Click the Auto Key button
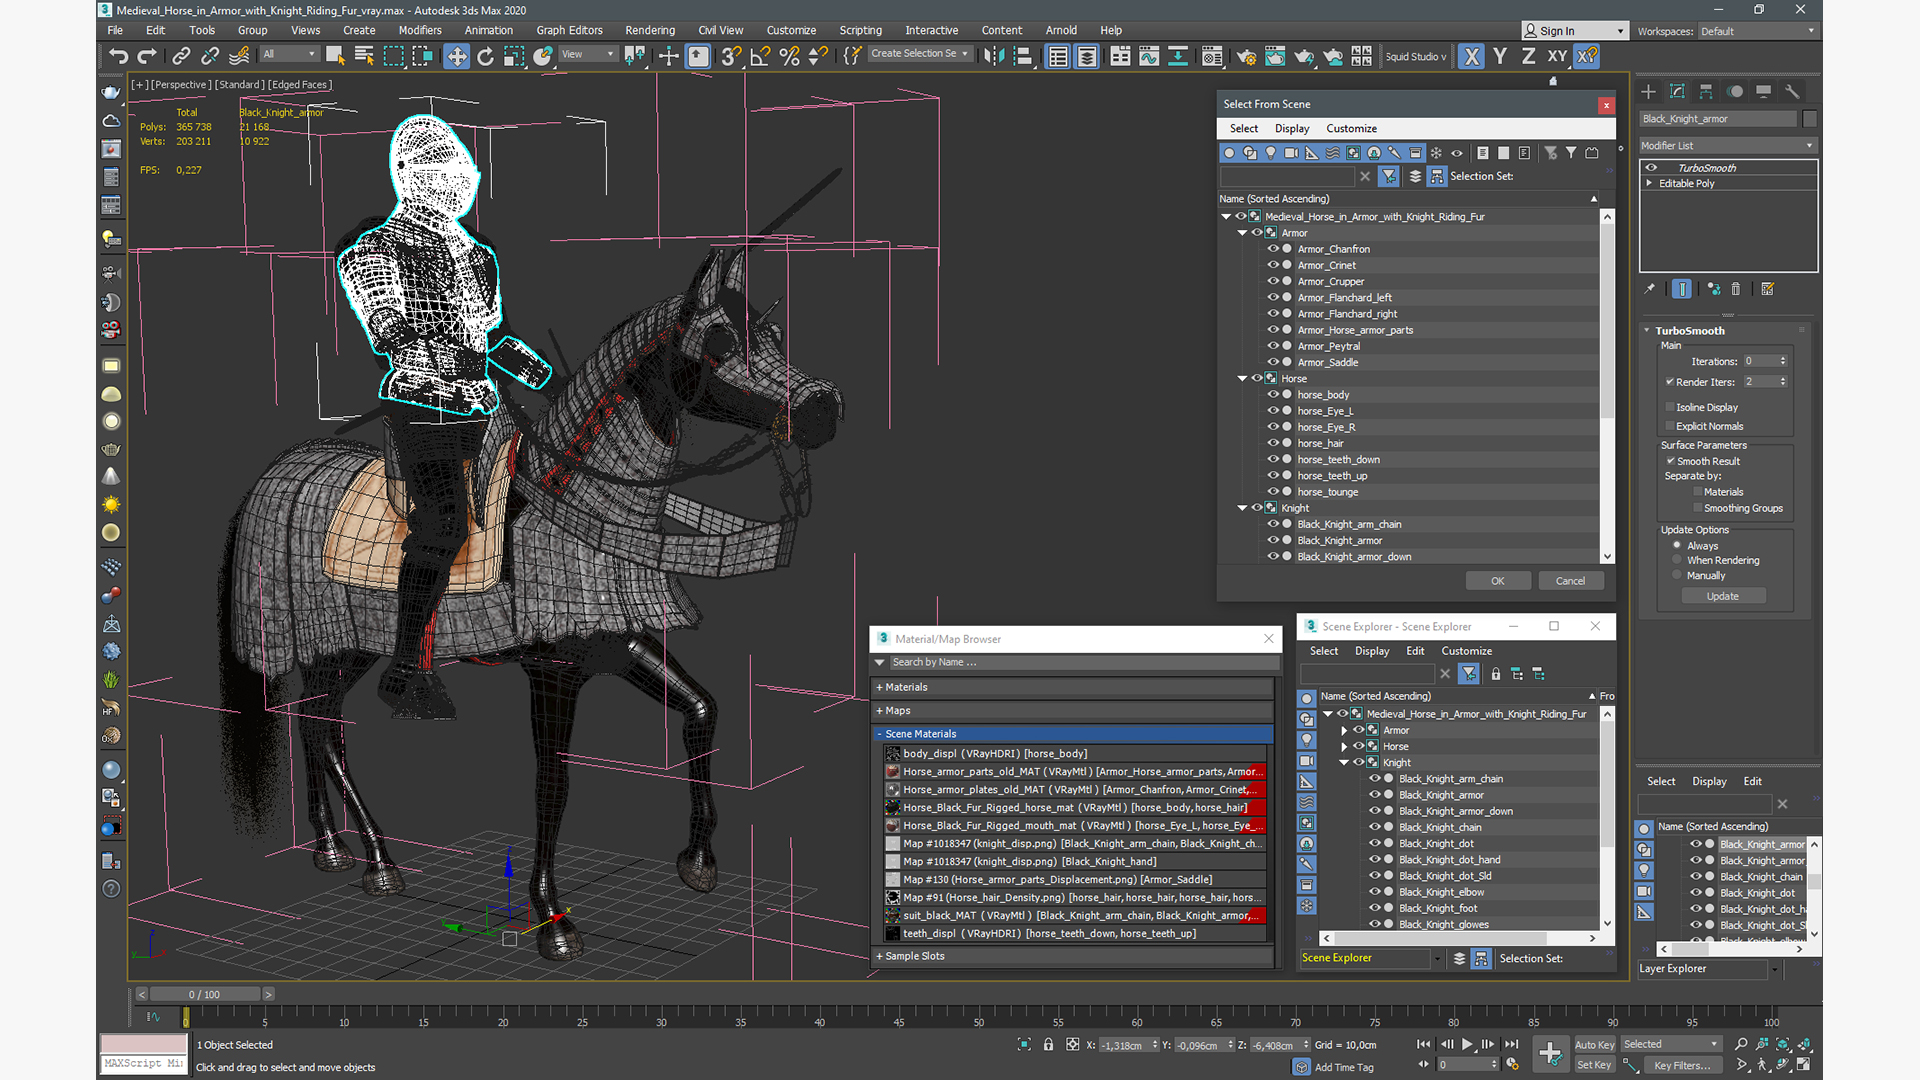This screenshot has height=1080, width=1920. click(x=1594, y=1045)
